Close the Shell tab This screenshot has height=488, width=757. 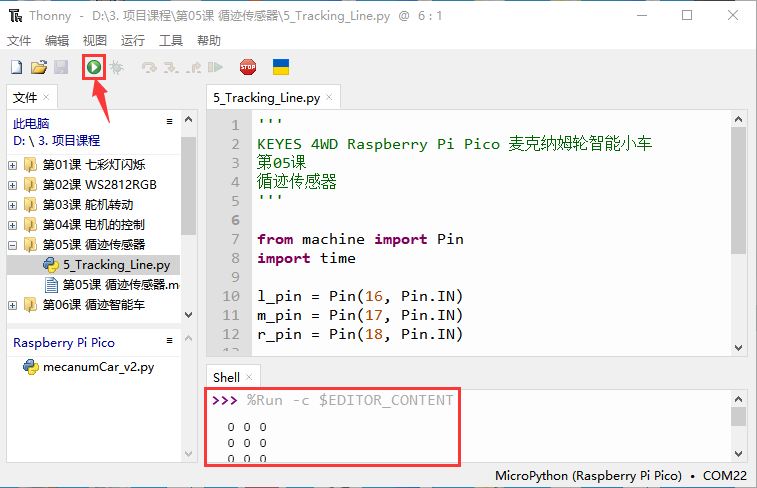[249, 377]
